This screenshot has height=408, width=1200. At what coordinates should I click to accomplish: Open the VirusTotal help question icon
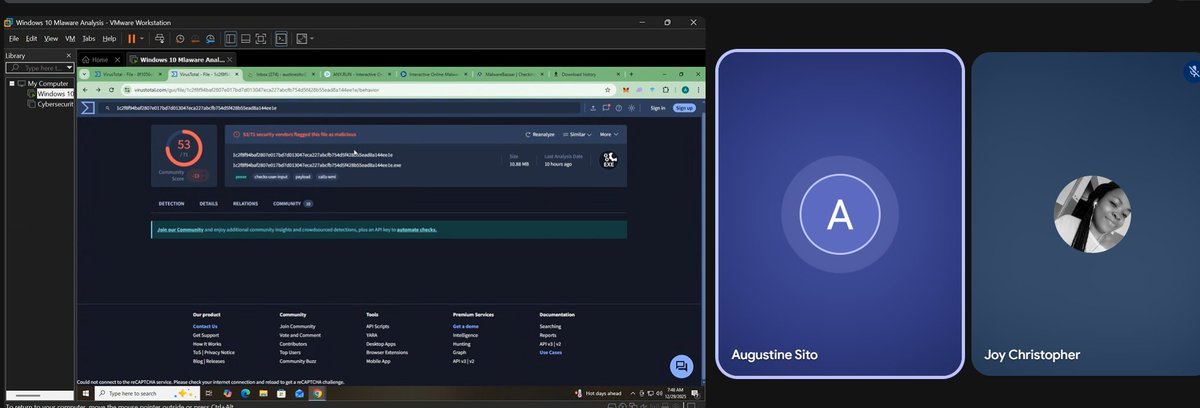(x=619, y=108)
